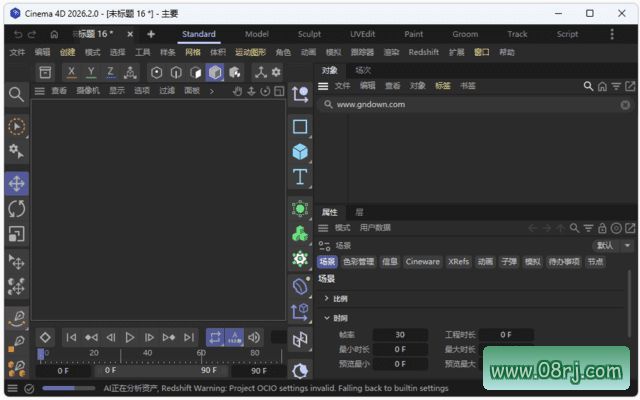This screenshot has height=400, width=640.
Task: Click the asset analysis progress bar
Action: 69,388
